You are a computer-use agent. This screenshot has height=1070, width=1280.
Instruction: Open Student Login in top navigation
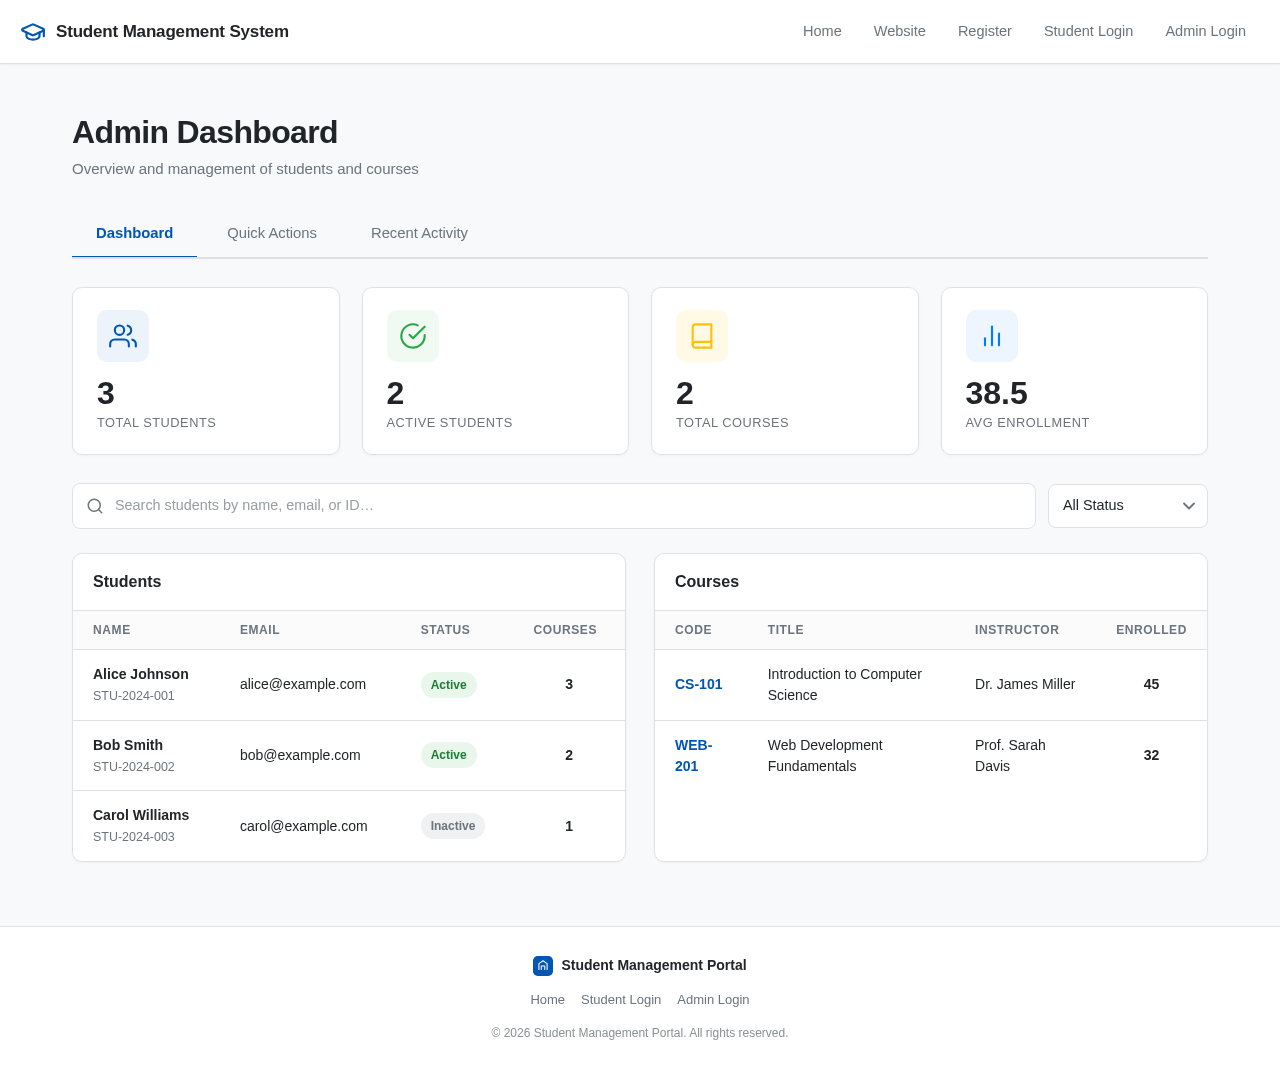coord(1088,31)
